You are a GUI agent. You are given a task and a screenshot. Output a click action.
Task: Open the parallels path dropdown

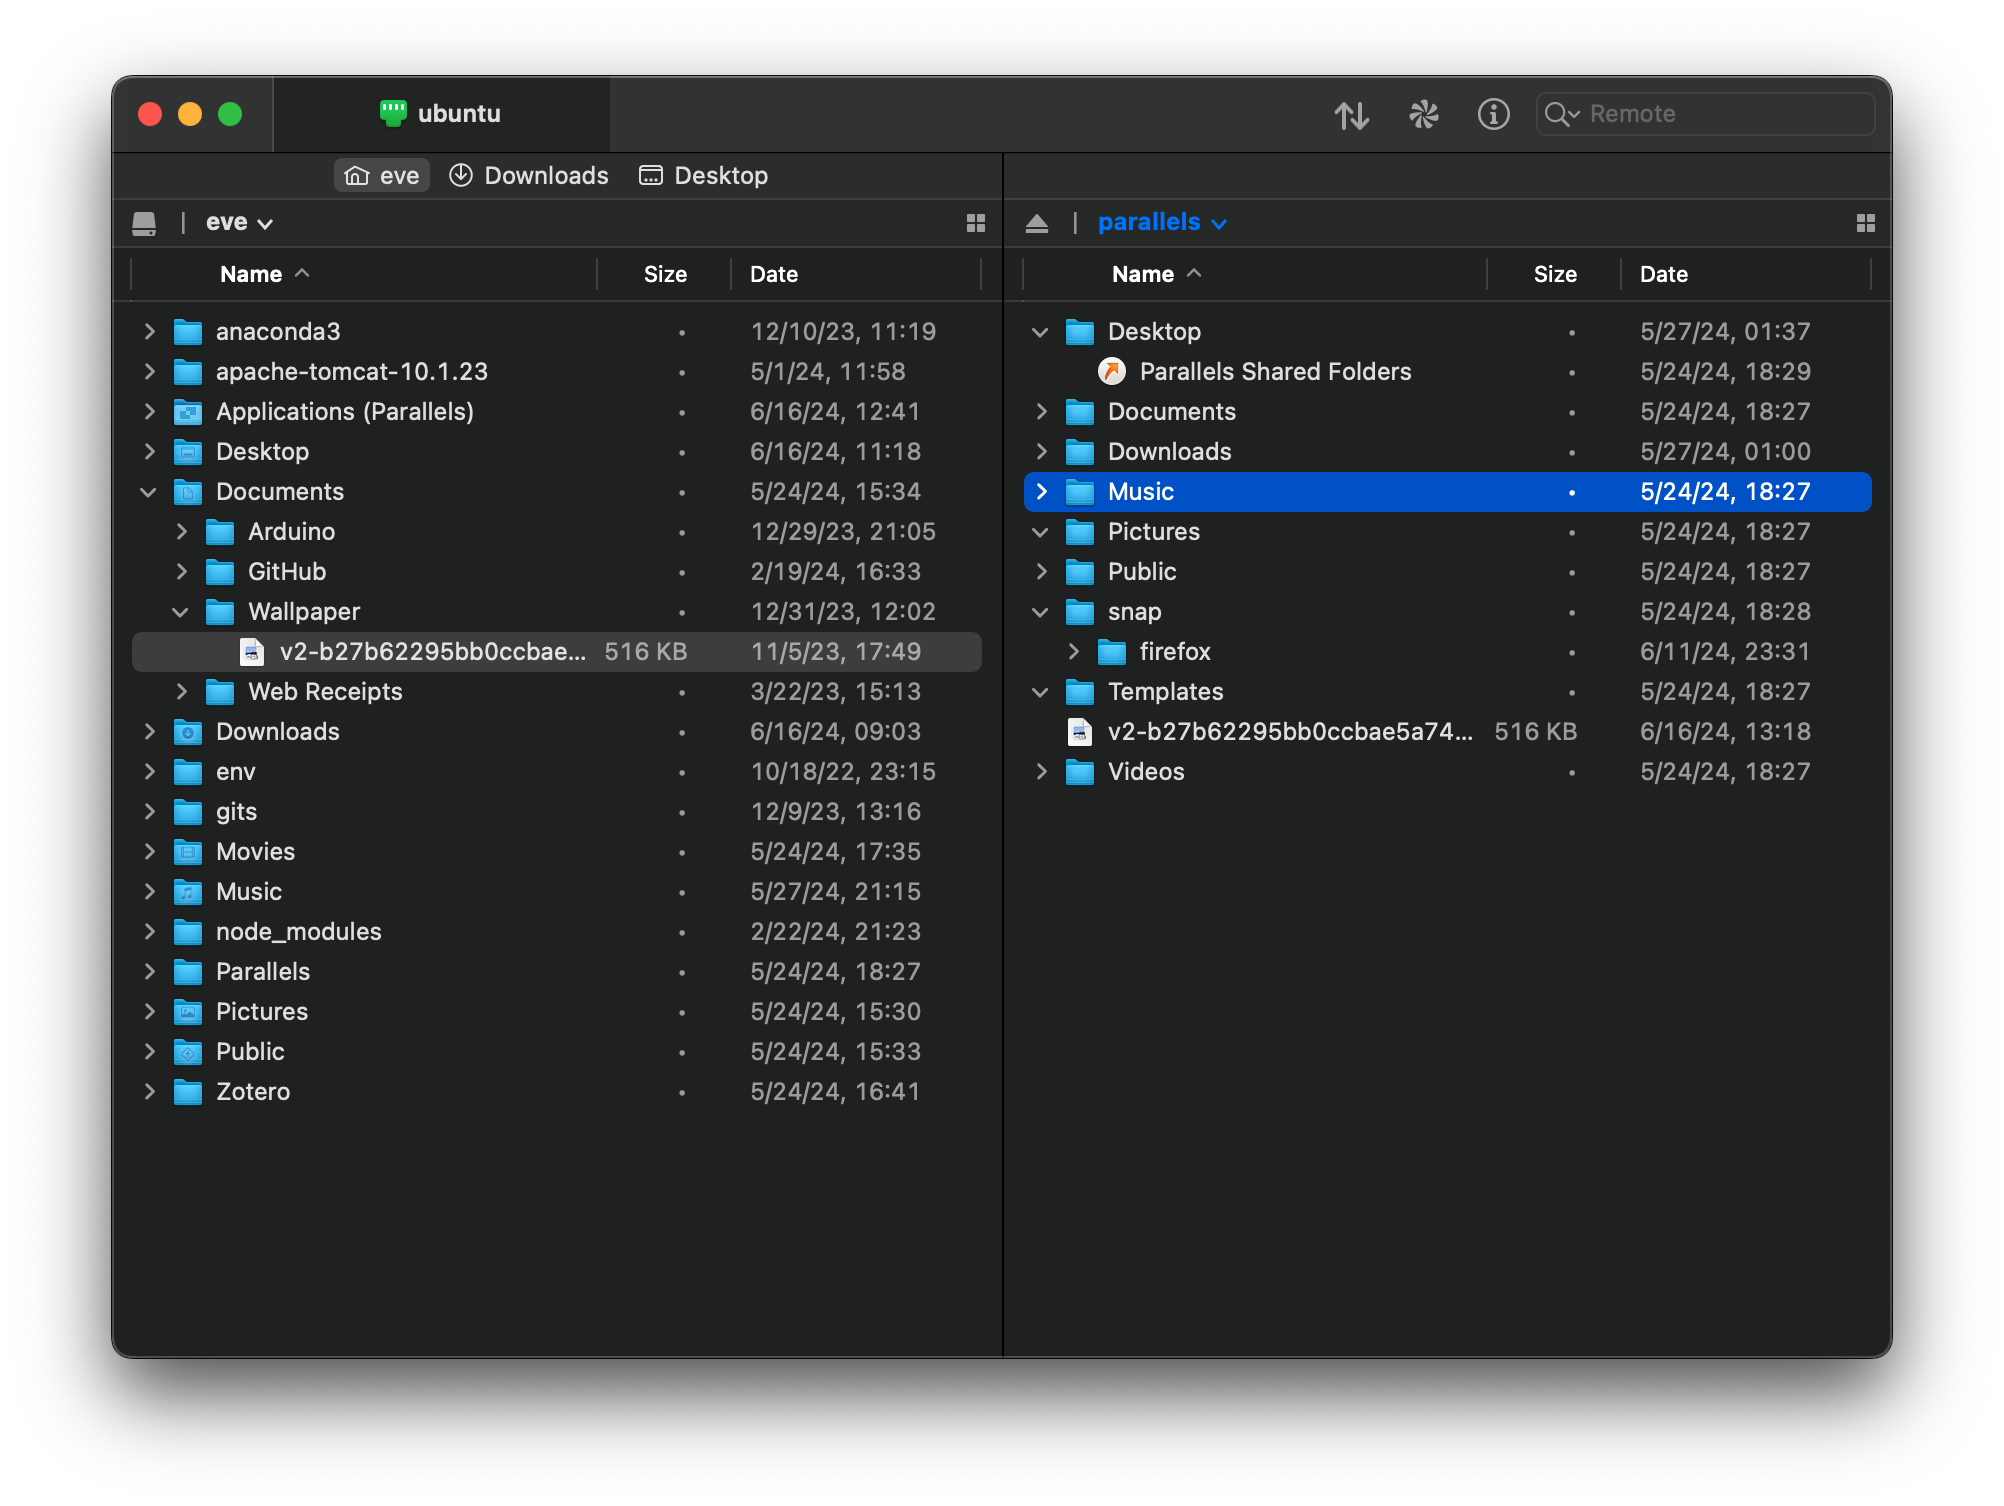(1162, 223)
